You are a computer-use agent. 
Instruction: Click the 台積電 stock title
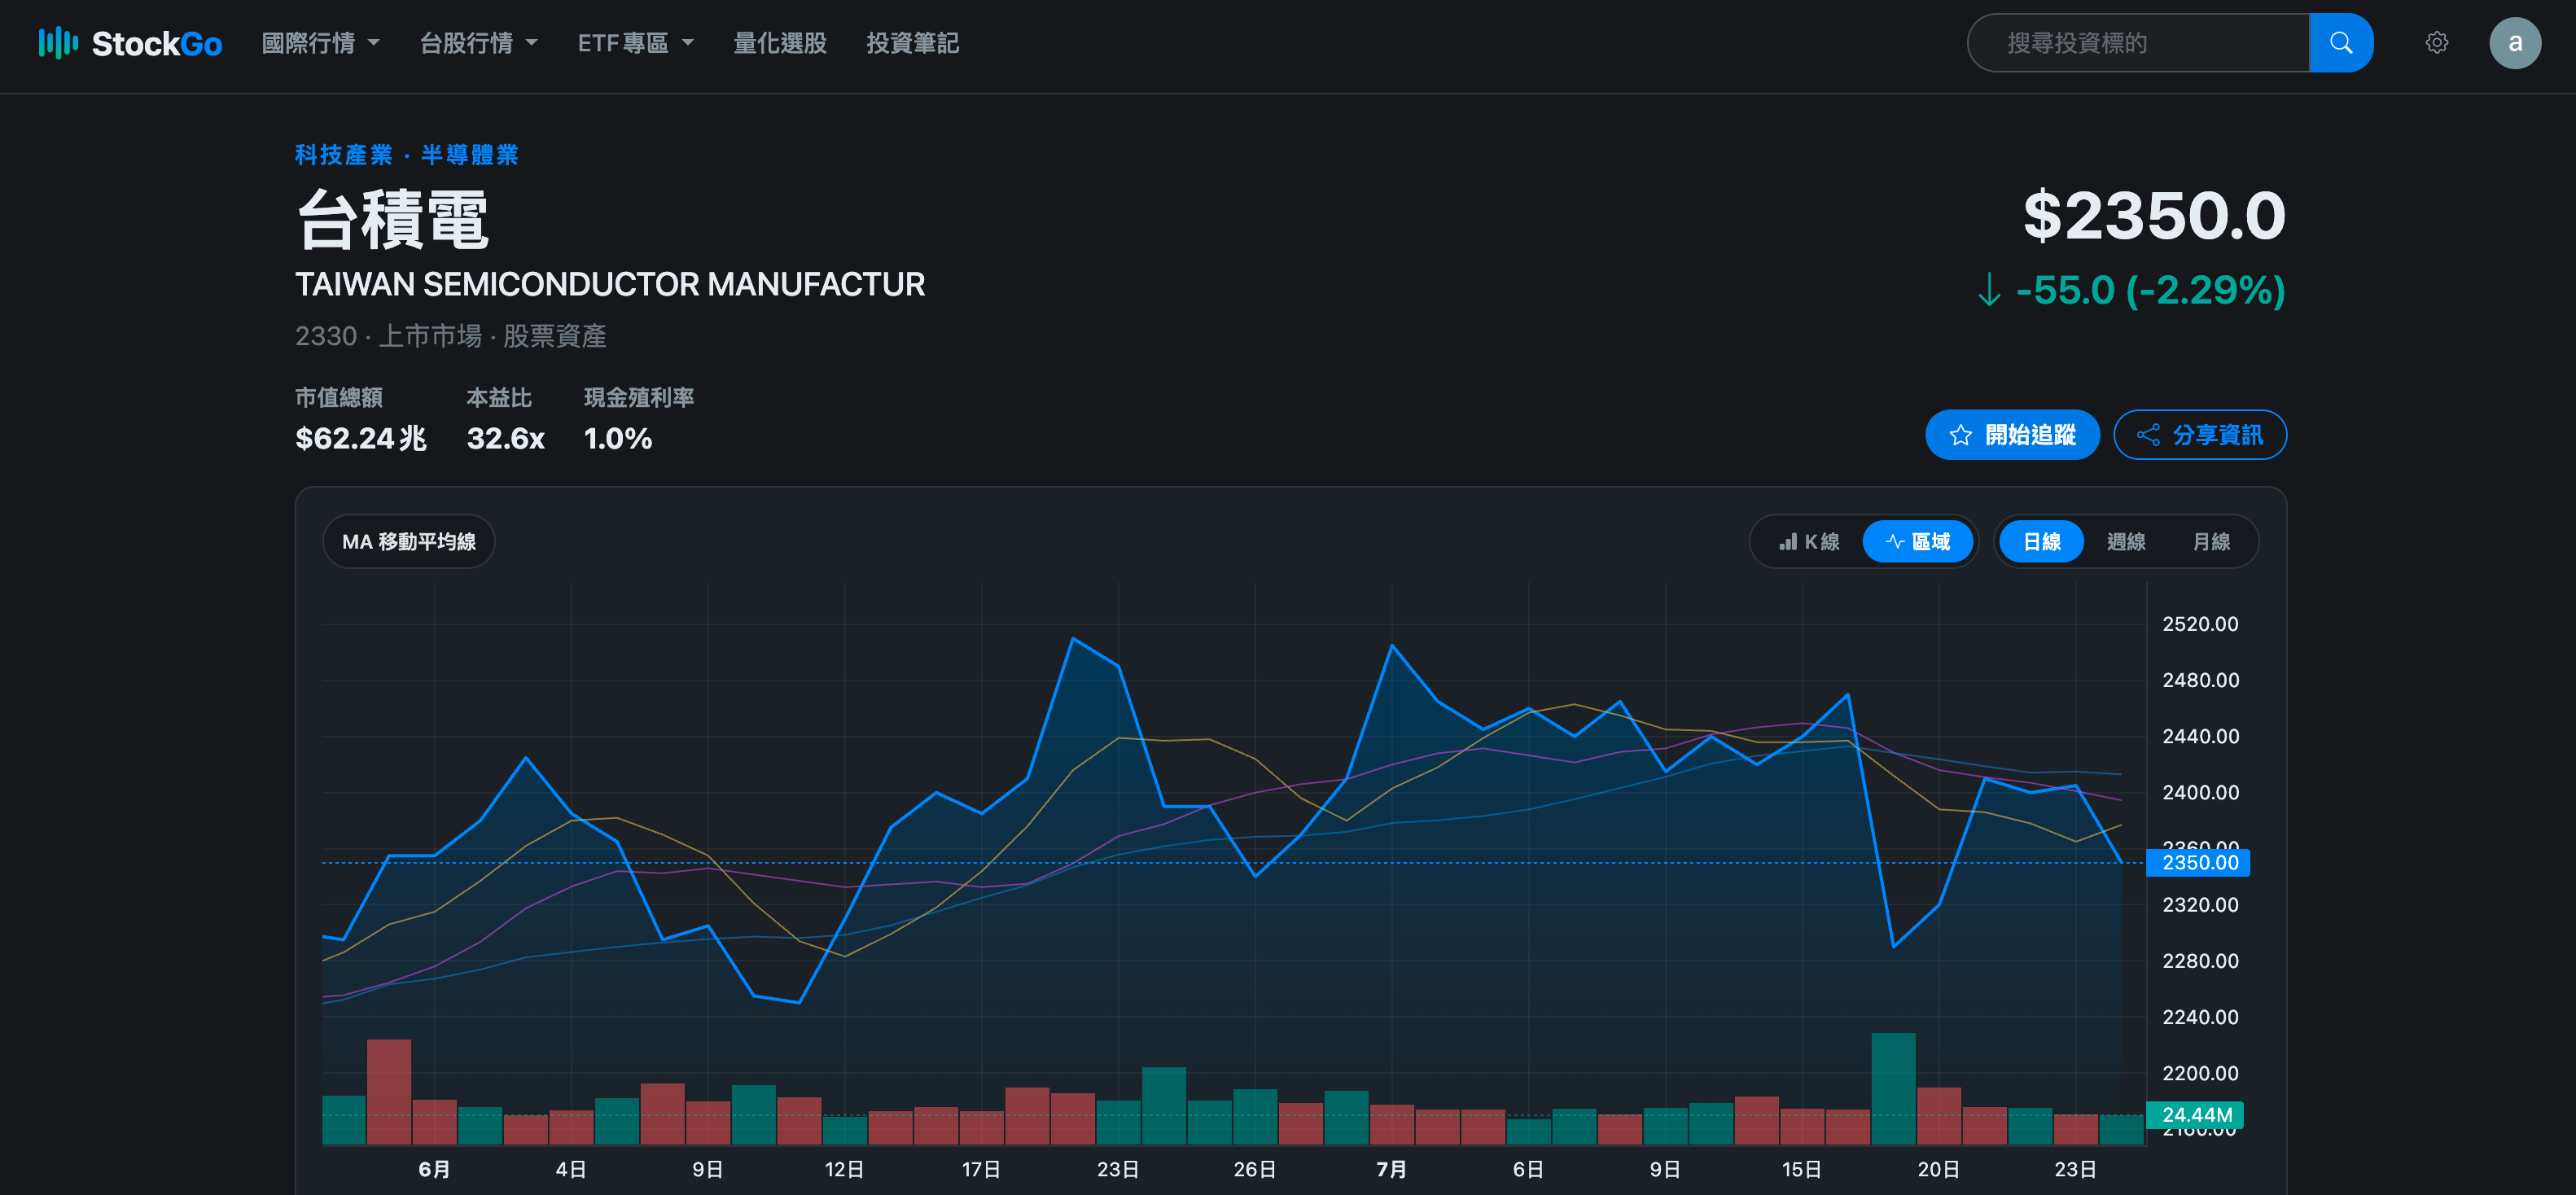point(393,219)
